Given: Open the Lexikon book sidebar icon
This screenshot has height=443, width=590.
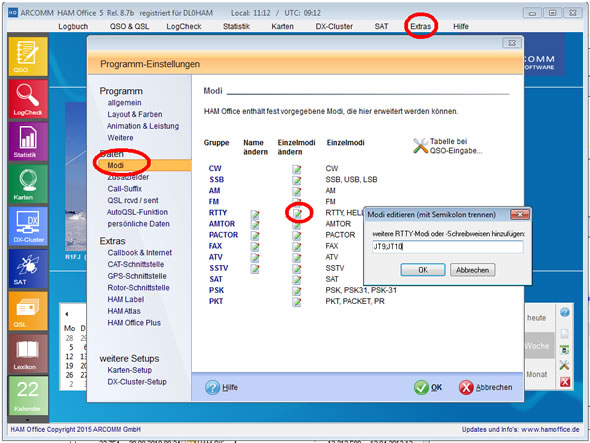Looking at the screenshot, I should coord(28,354).
